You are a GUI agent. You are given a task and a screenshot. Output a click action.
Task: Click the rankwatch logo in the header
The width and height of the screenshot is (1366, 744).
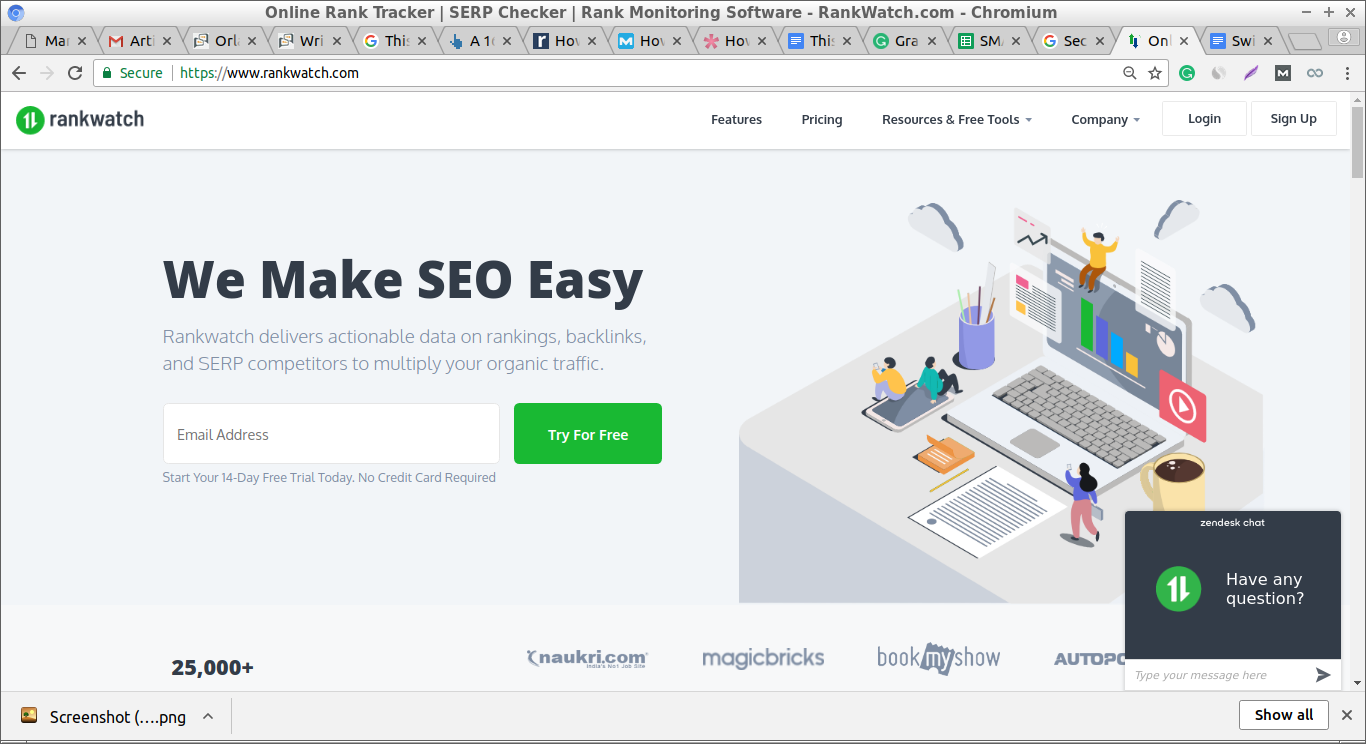click(80, 119)
